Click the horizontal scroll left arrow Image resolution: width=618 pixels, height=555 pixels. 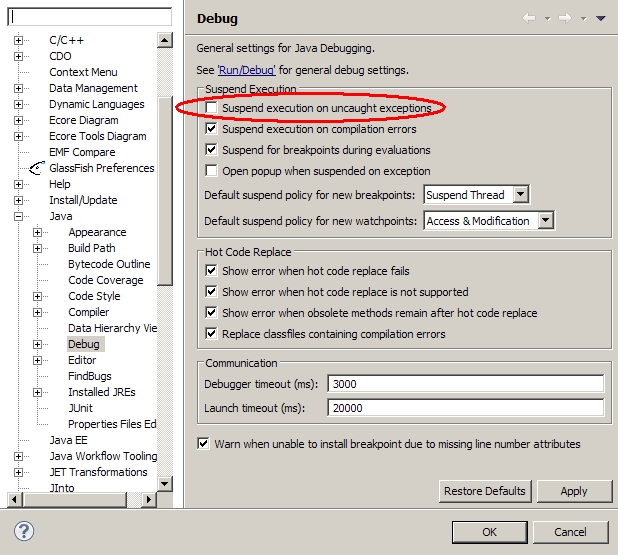pos(15,500)
